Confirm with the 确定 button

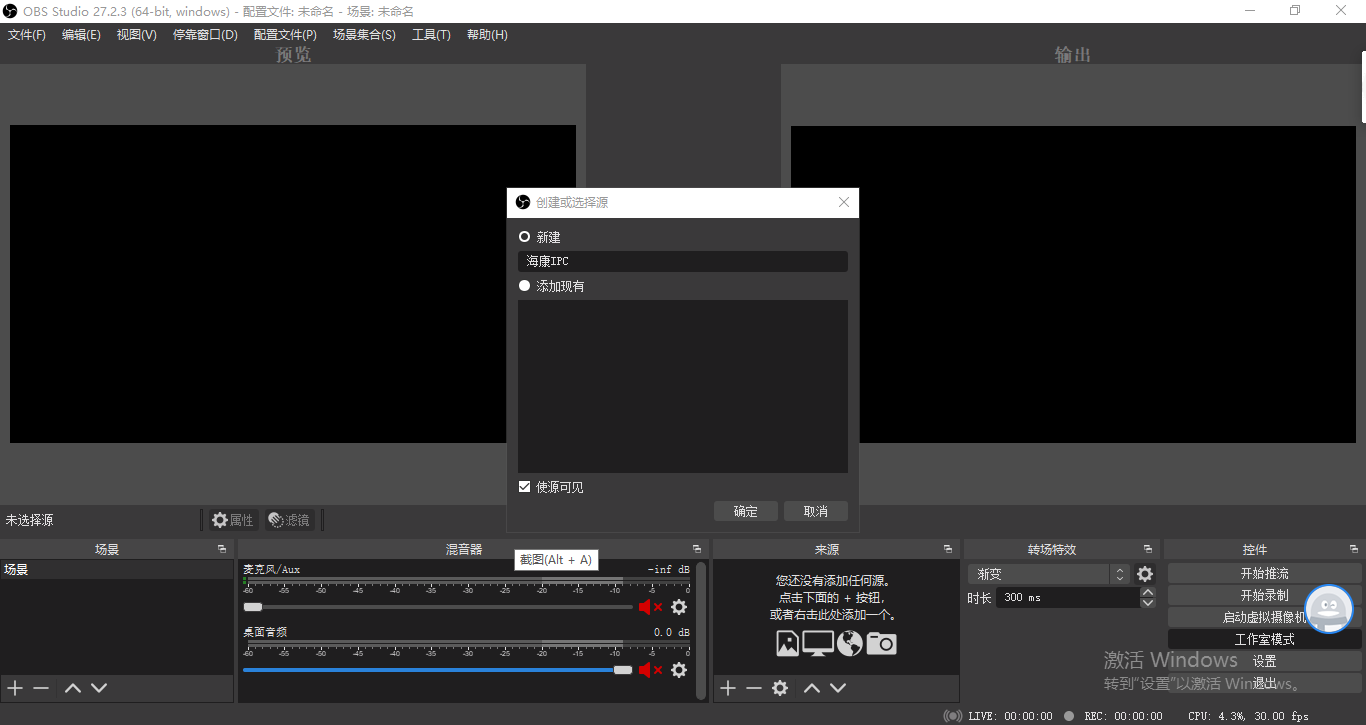point(746,511)
